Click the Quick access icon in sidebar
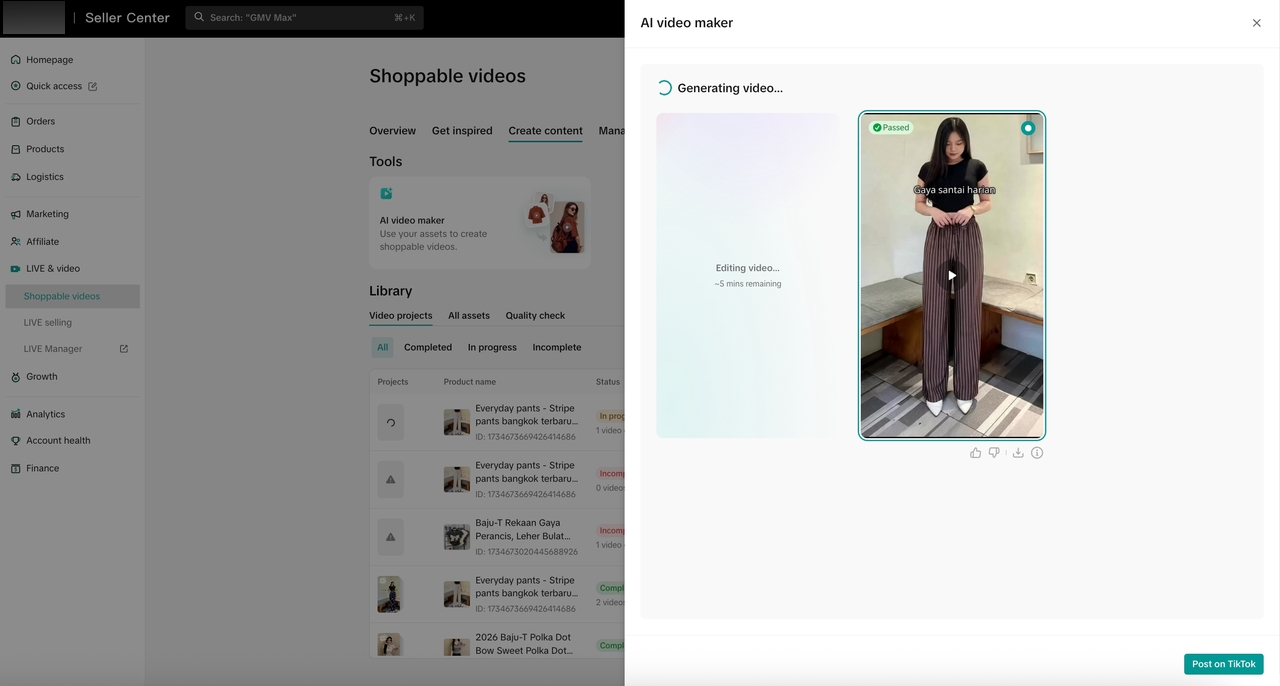The height and width of the screenshot is (686, 1280). pos(15,86)
